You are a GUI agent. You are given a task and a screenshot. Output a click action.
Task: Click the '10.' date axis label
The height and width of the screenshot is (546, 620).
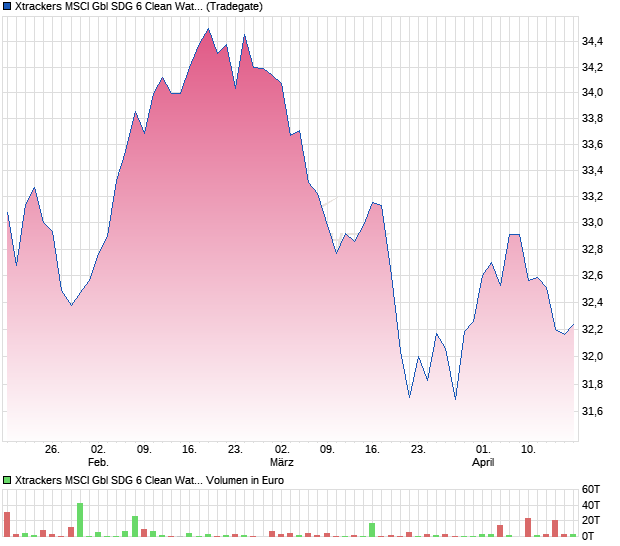[x=528, y=450]
